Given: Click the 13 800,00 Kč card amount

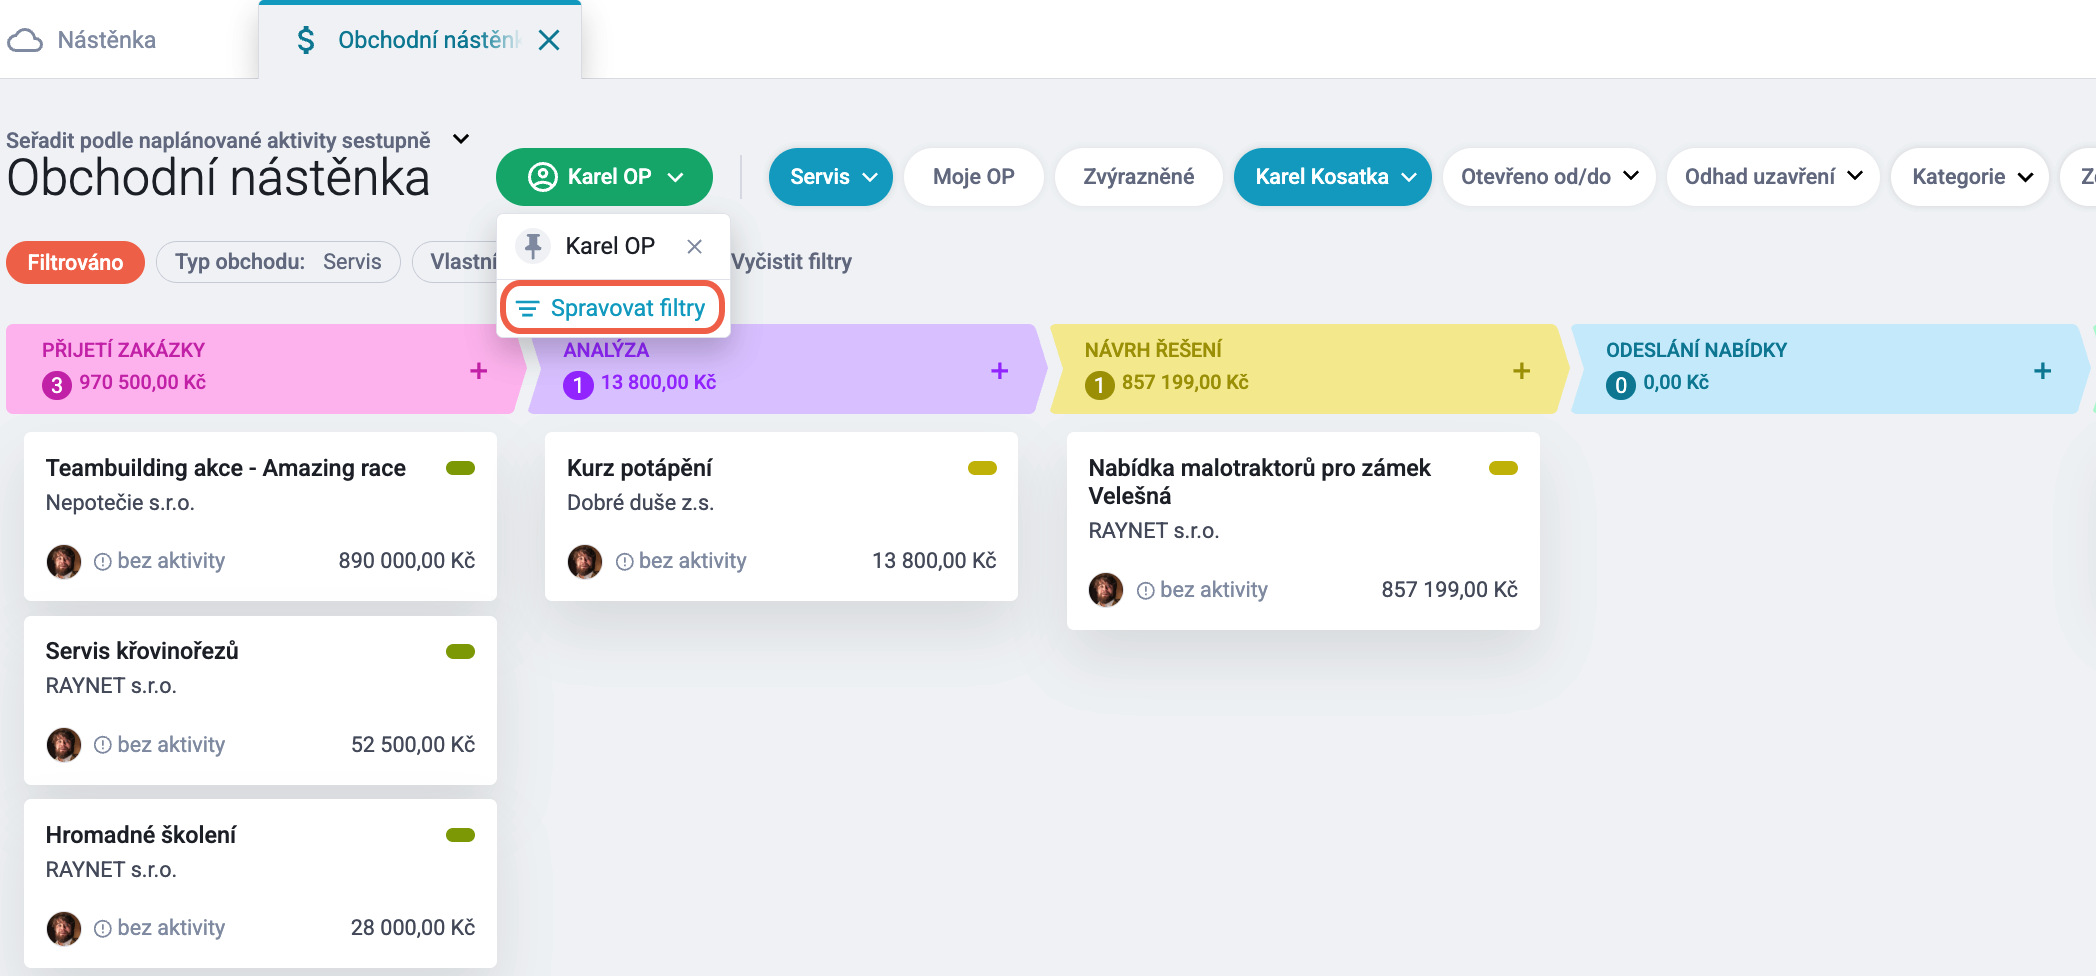Looking at the screenshot, I should pyautogui.click(x=934, y=561).
